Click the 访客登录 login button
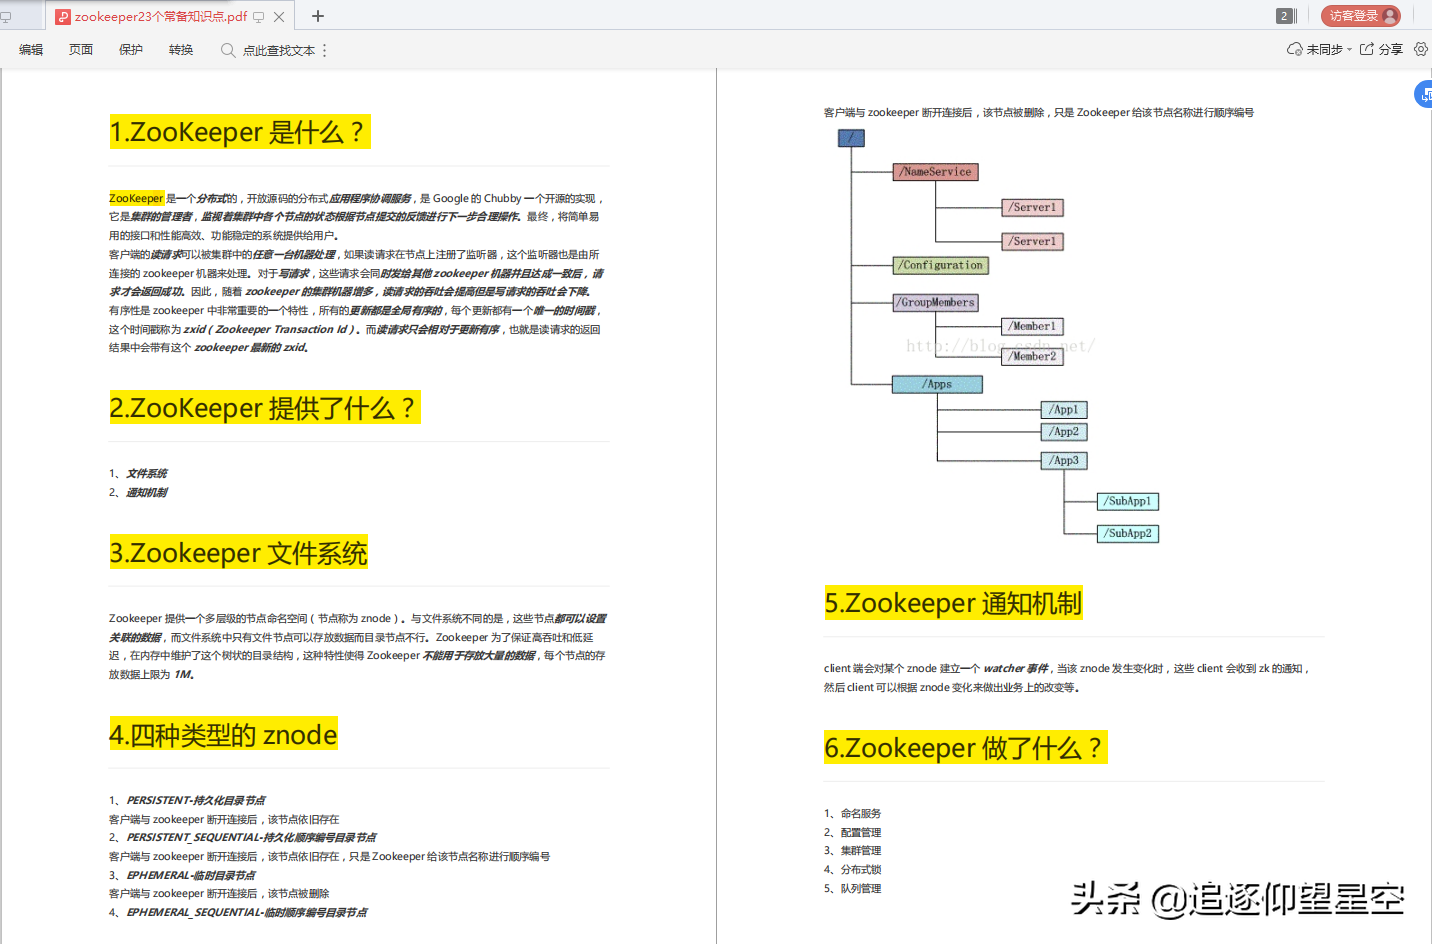The width and height of the screenshot is (1432, 944). click(x=1360, y=16)
